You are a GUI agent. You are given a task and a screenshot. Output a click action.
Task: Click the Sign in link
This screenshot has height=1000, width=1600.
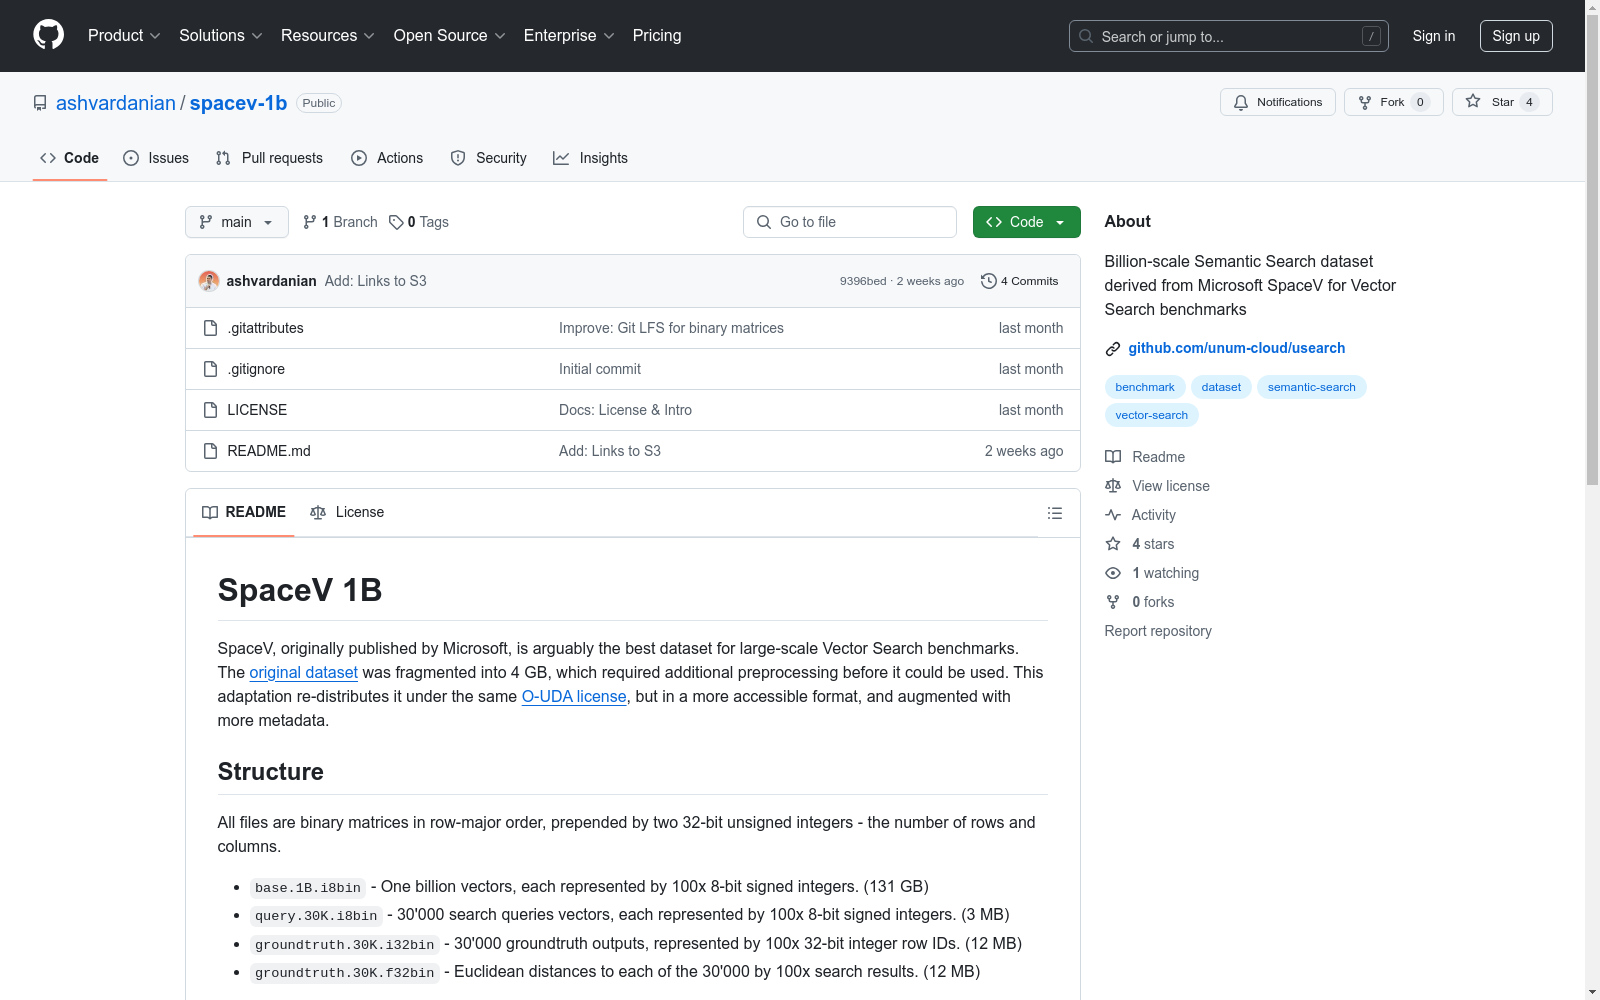point(1434,36)
